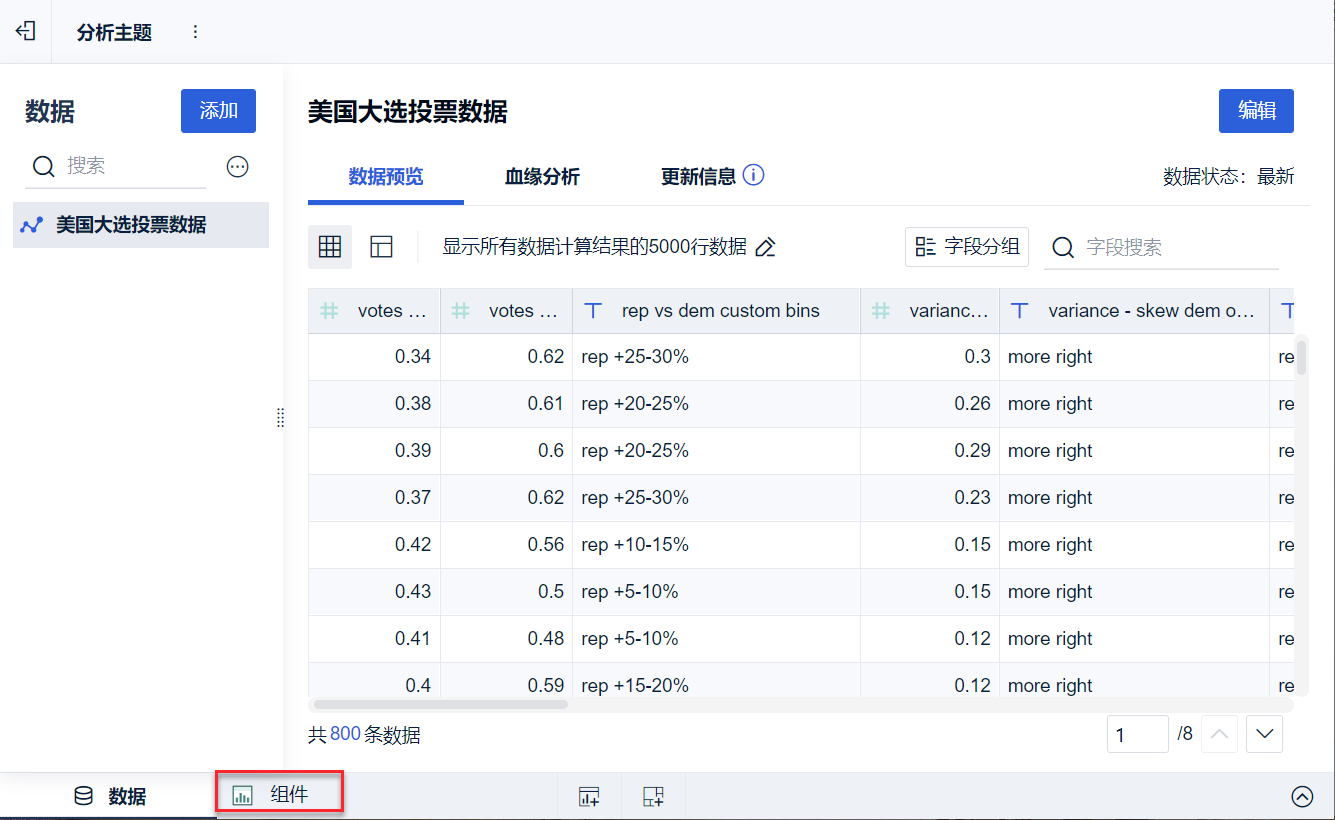
Task: Switch to field layout view
Action: click(381, 247)
